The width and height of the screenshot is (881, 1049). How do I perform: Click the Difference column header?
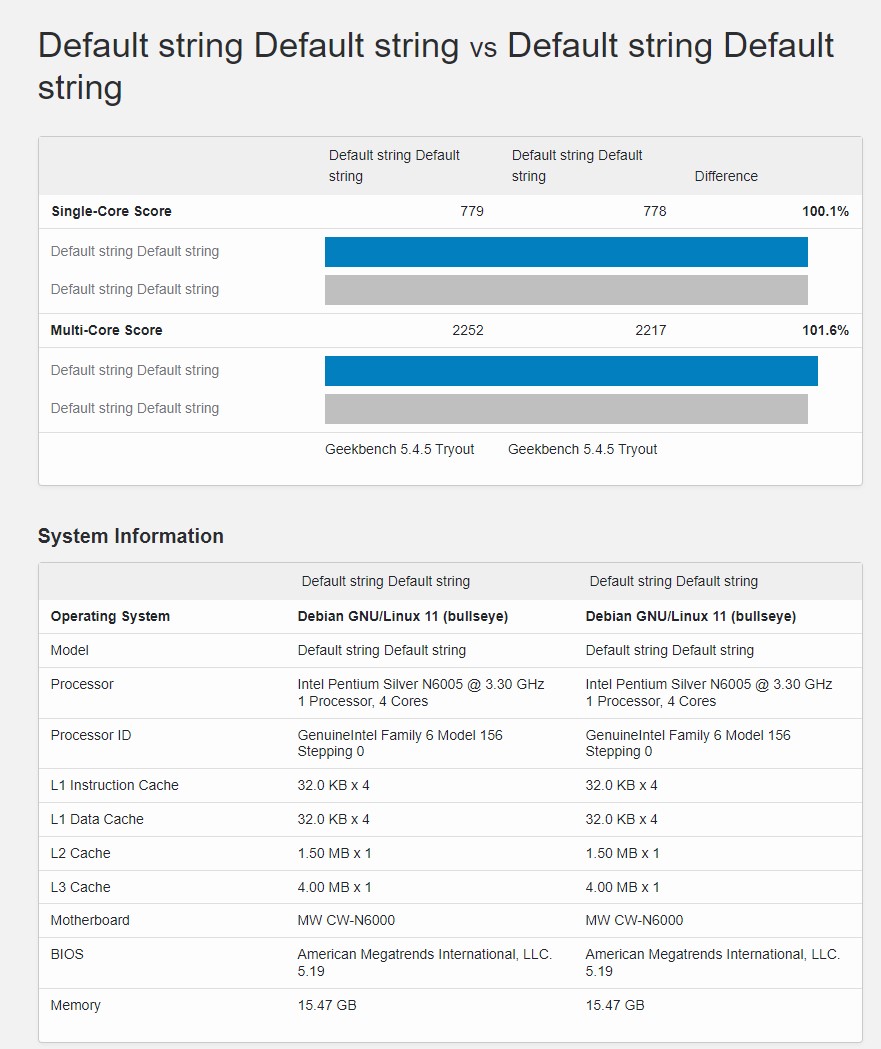tap(726, 176)
